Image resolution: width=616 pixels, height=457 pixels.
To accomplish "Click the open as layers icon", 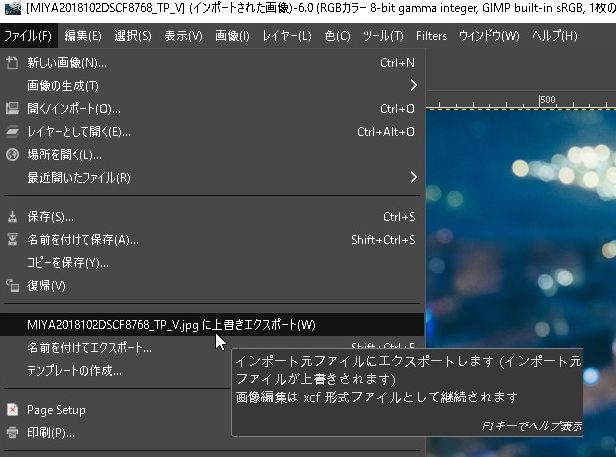I will click(x=13, y=132).
